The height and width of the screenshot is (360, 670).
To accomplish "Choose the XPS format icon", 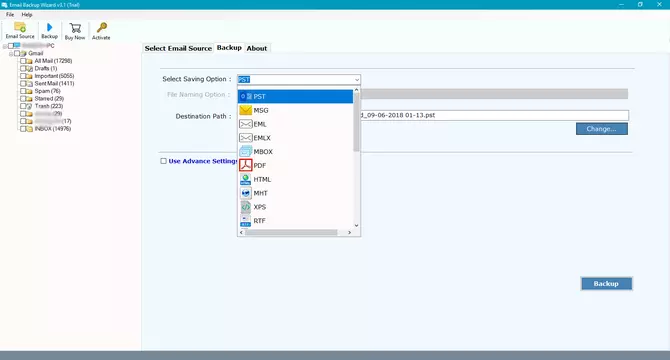I will 246,207.
